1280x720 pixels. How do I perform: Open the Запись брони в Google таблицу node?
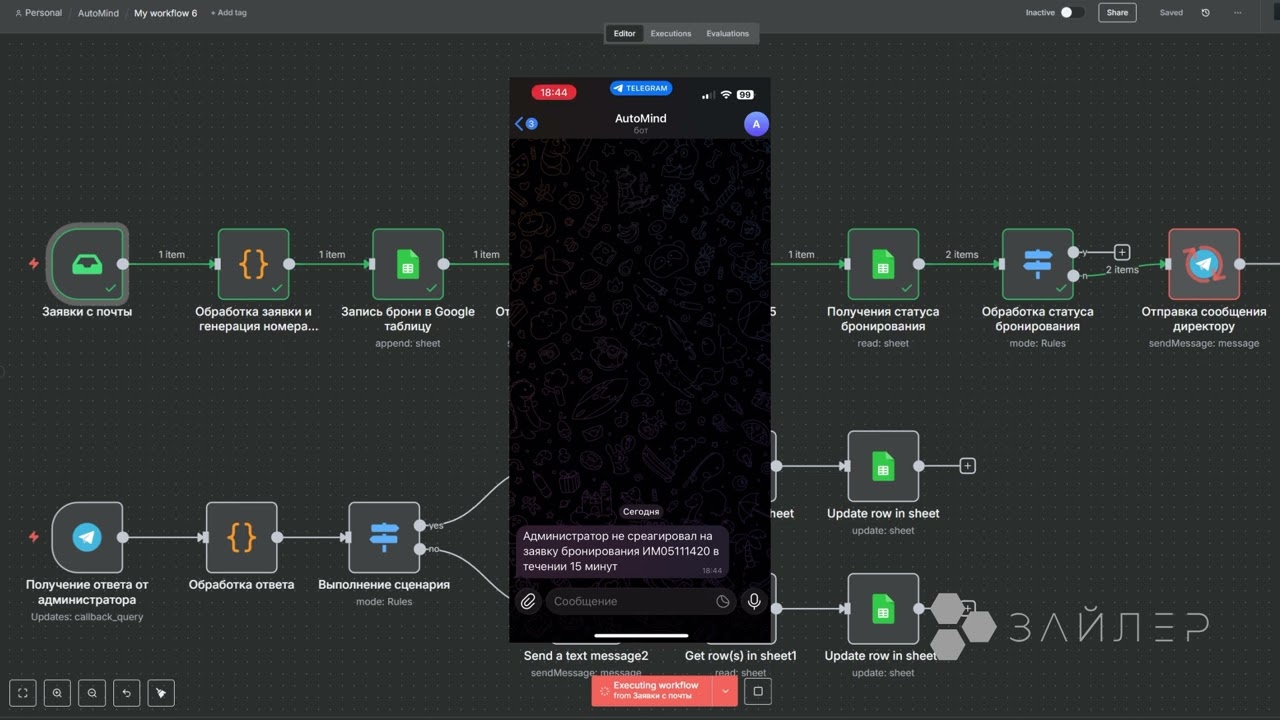[408, 264]
